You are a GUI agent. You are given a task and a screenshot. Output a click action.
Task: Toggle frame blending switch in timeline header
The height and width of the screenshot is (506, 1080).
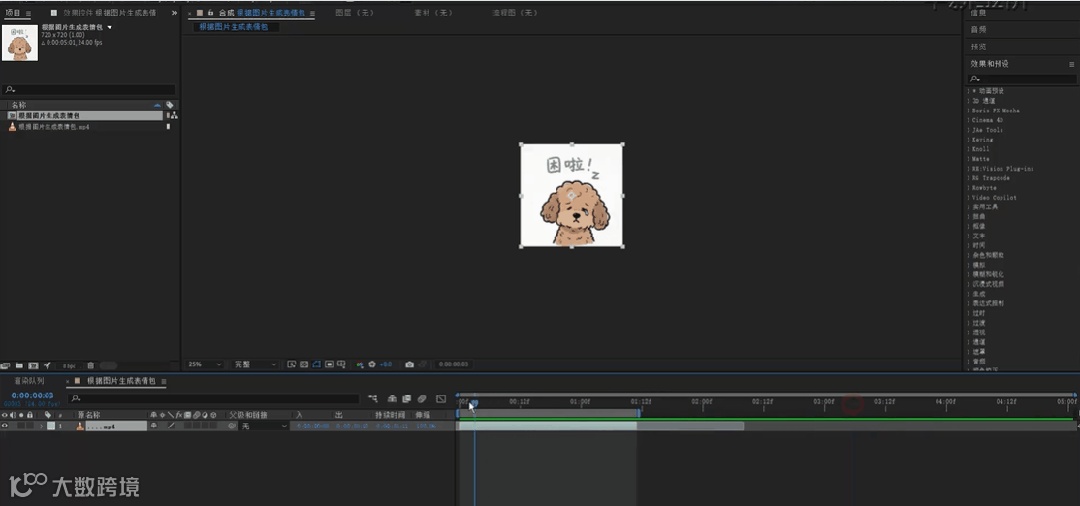pyautogui.click(x=406, y=399)
